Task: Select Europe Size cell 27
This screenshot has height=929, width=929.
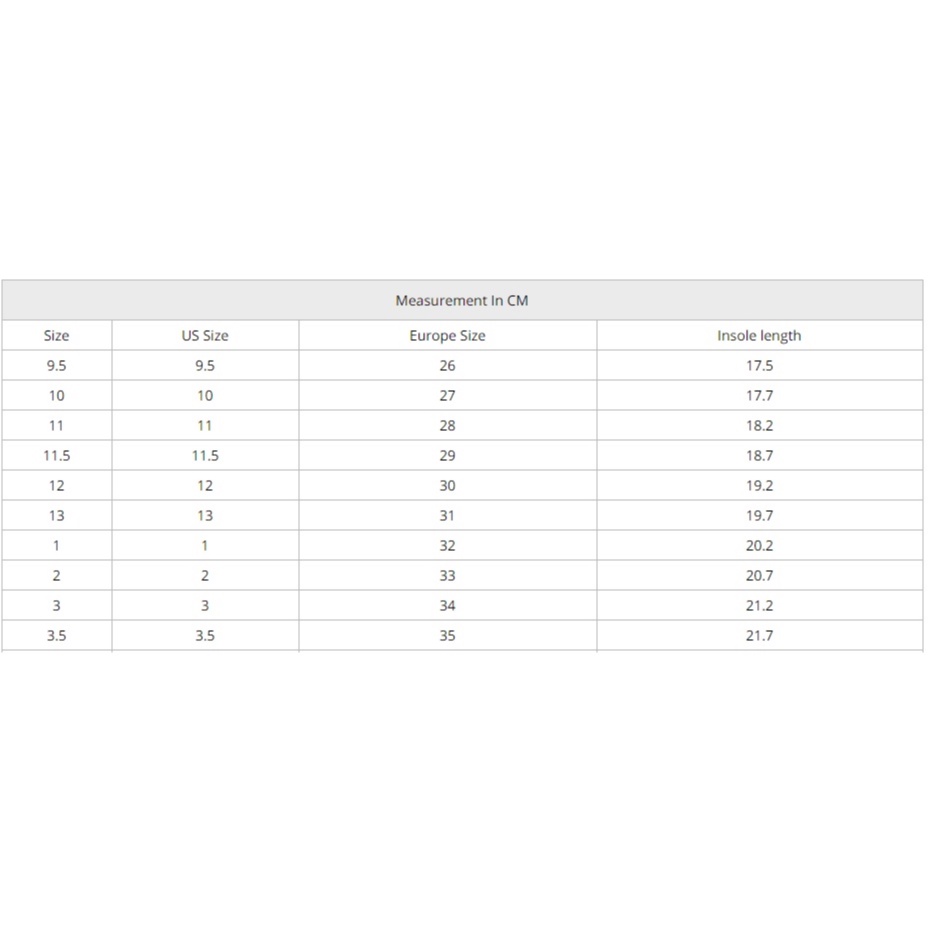Action: (447, 396)
